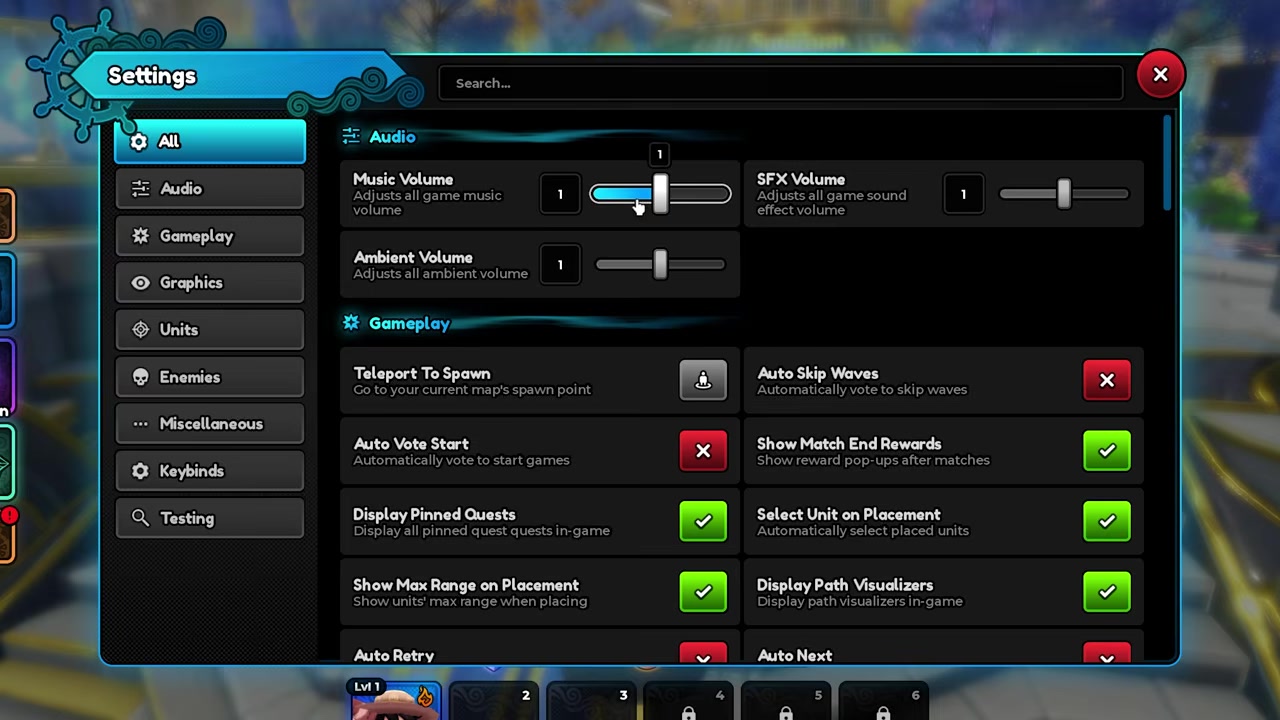The width and height of the screenshot is (1280, 720).
Task: Close the Settings window with red X
Action: click(x=1160, y=75)
